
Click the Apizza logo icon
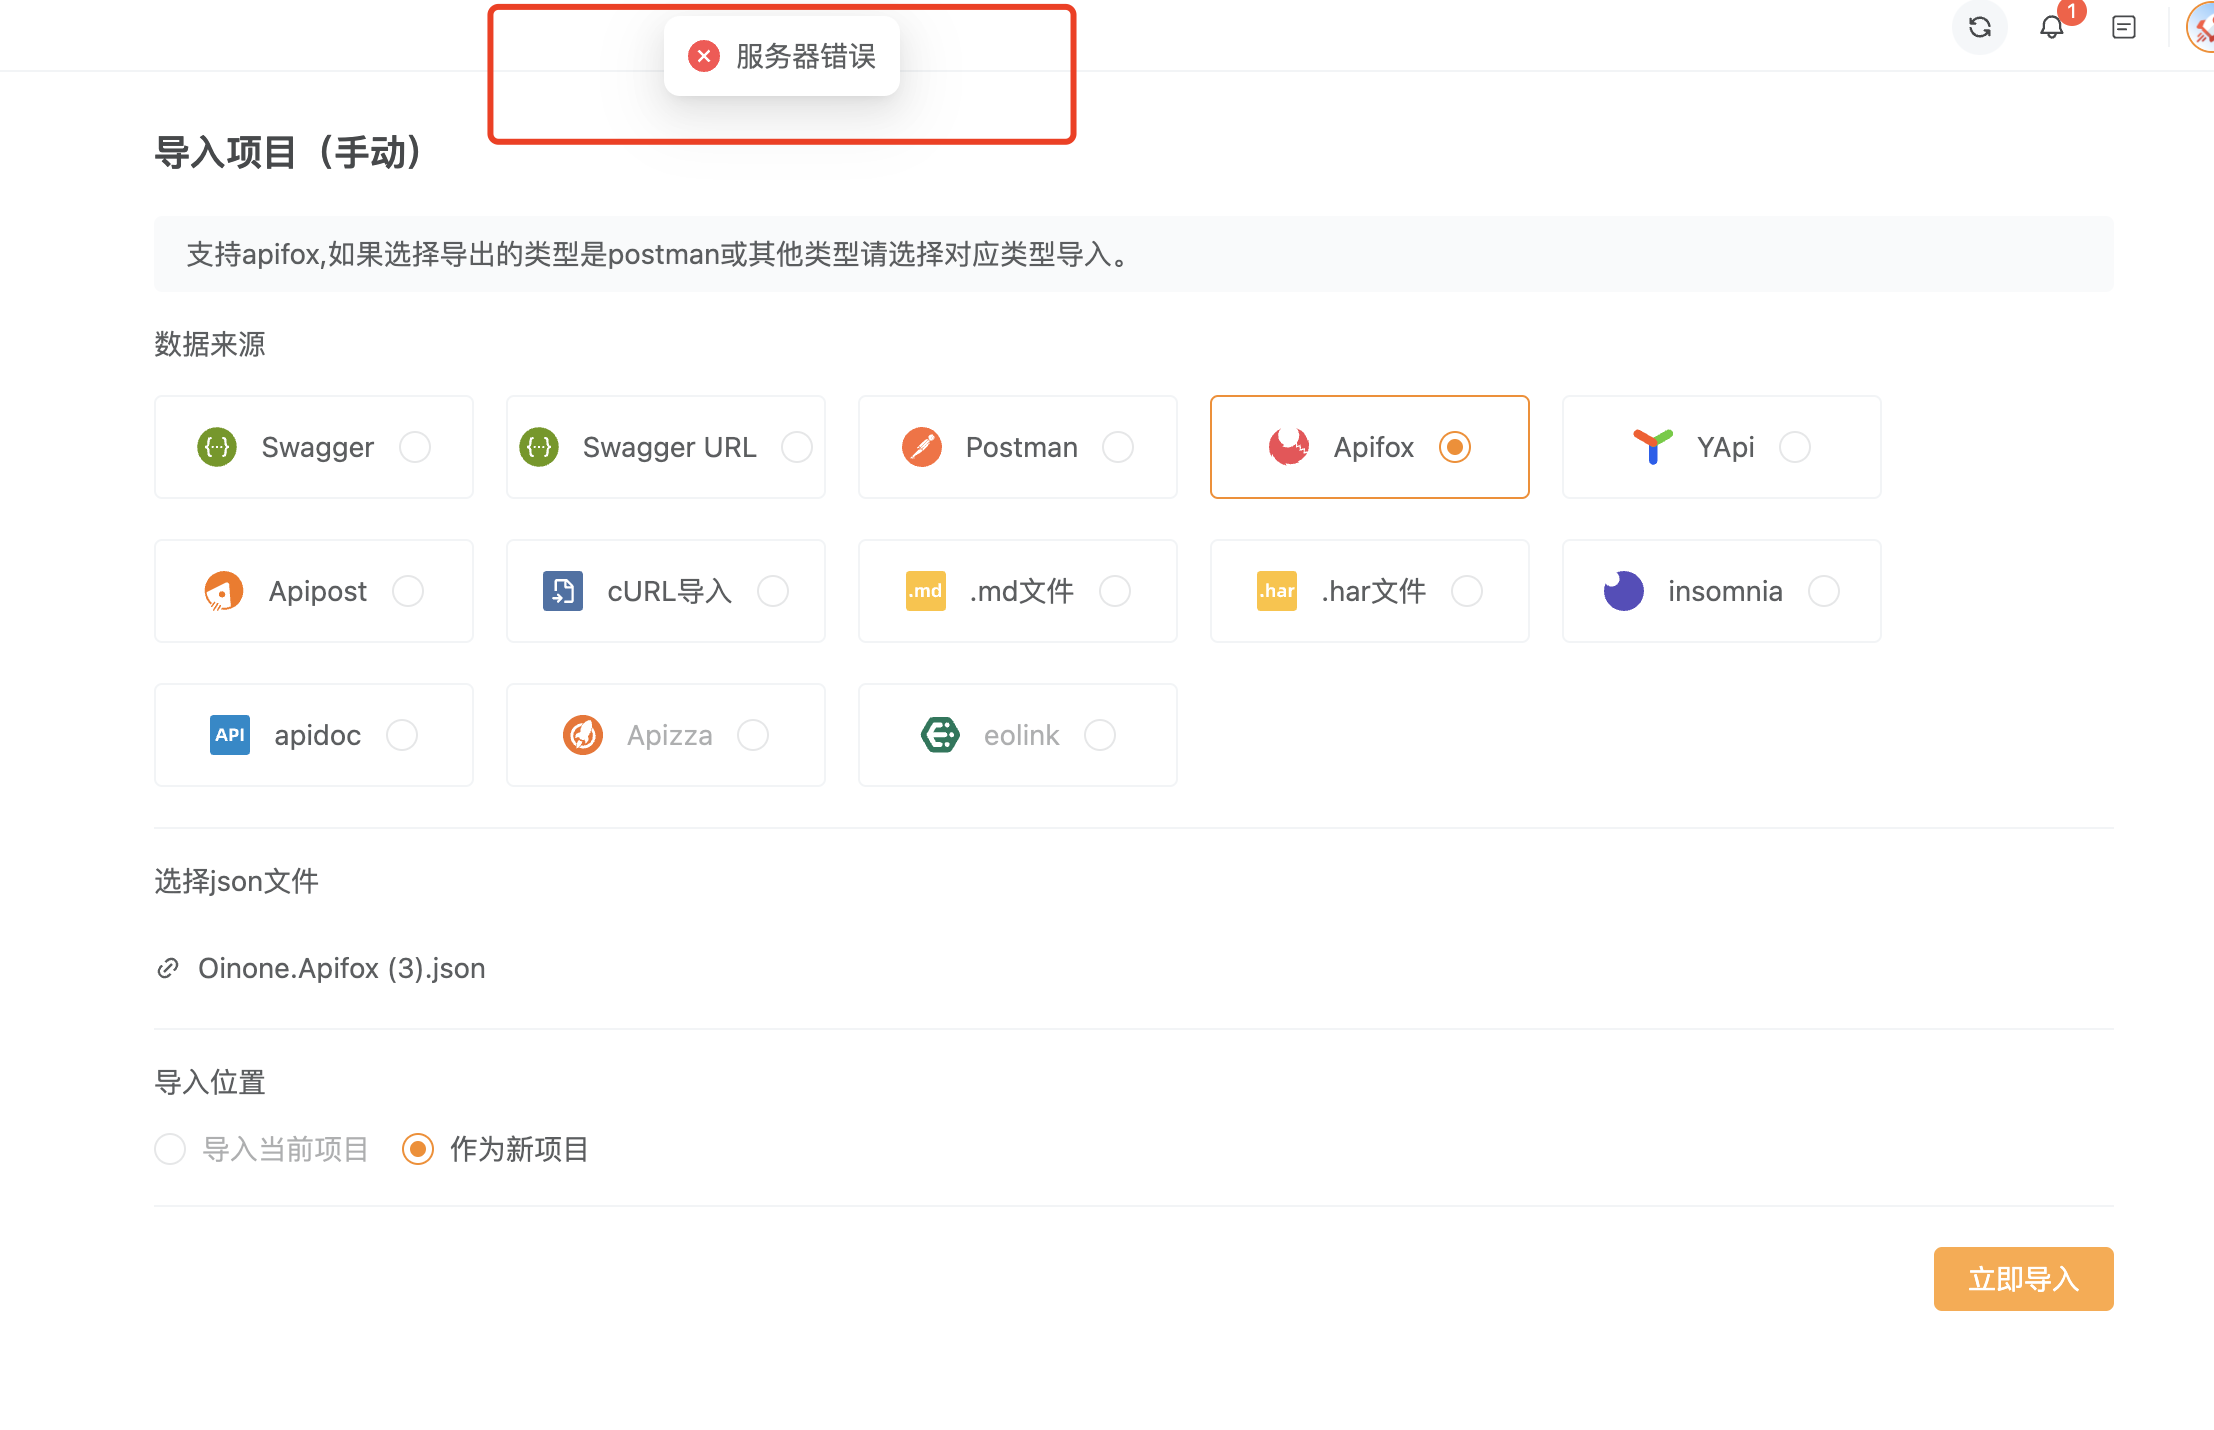(583, 735)
